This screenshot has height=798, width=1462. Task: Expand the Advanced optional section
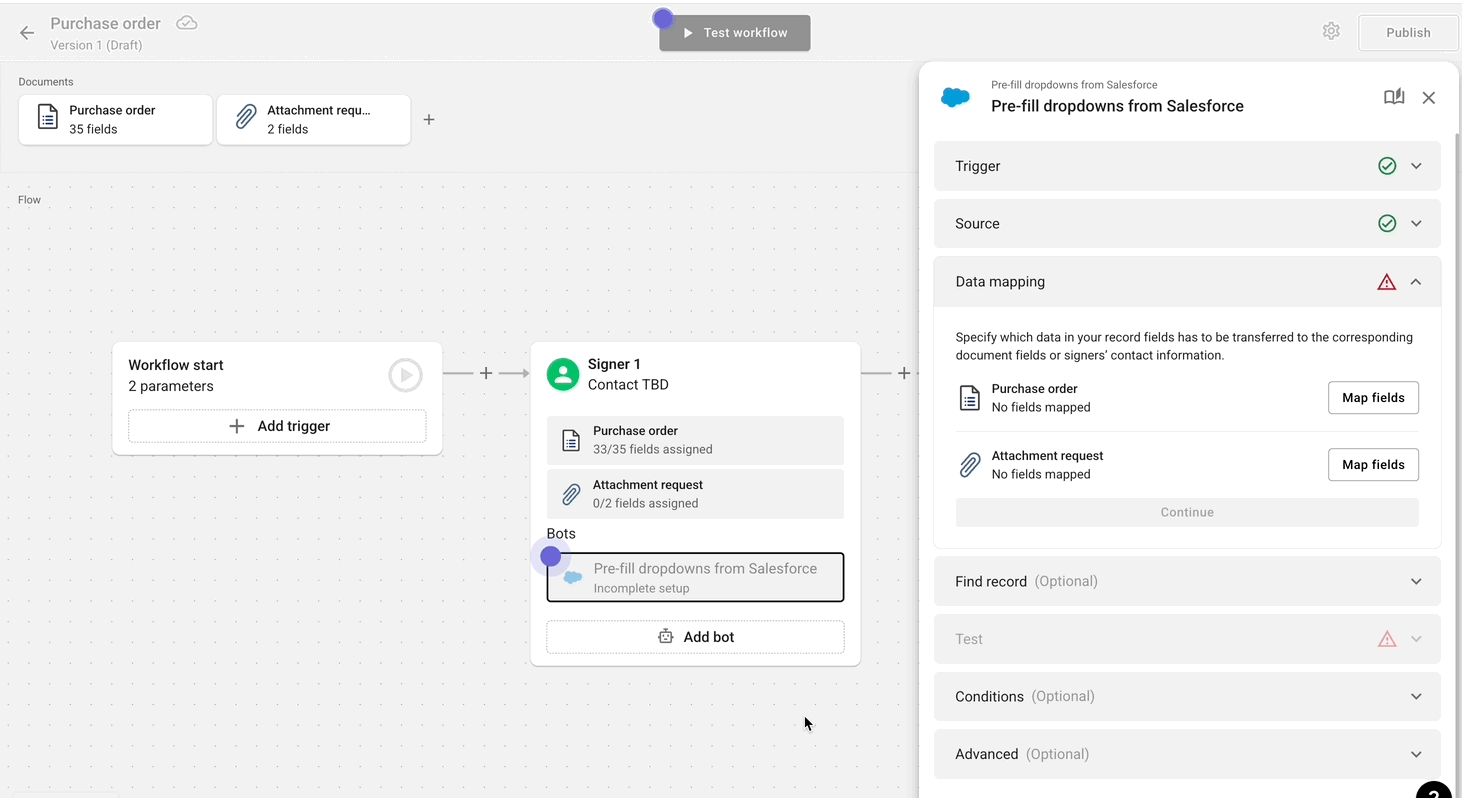coord(1416,754)
